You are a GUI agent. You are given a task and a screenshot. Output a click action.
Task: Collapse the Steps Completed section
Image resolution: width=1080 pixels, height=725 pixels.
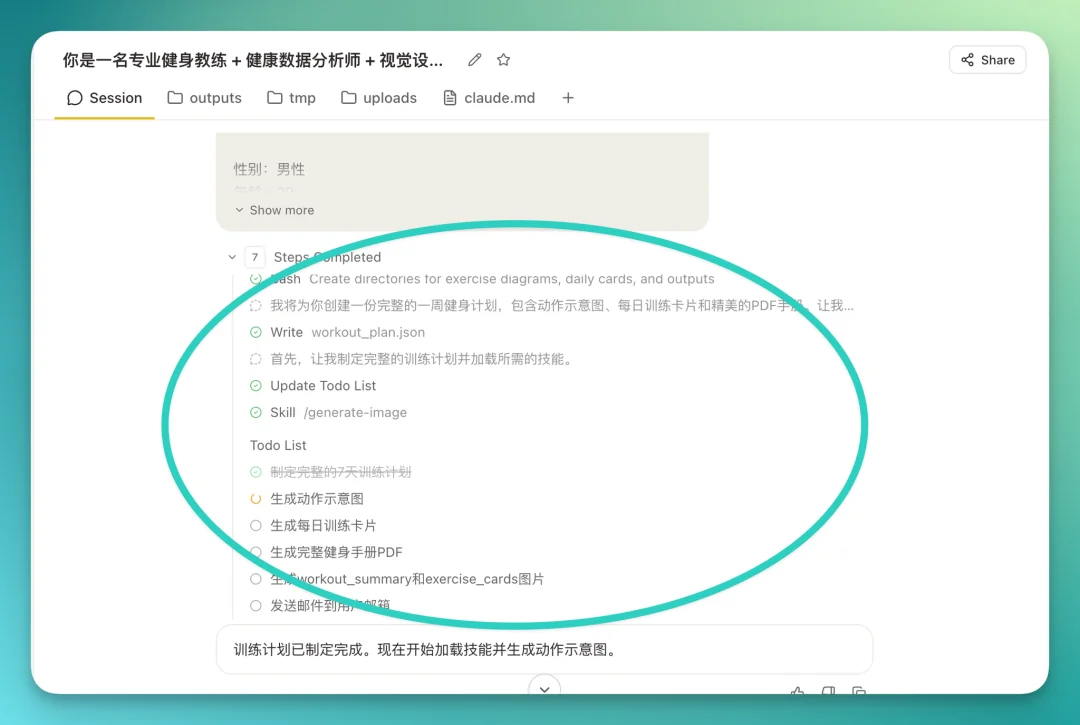(x=231, y=257)
